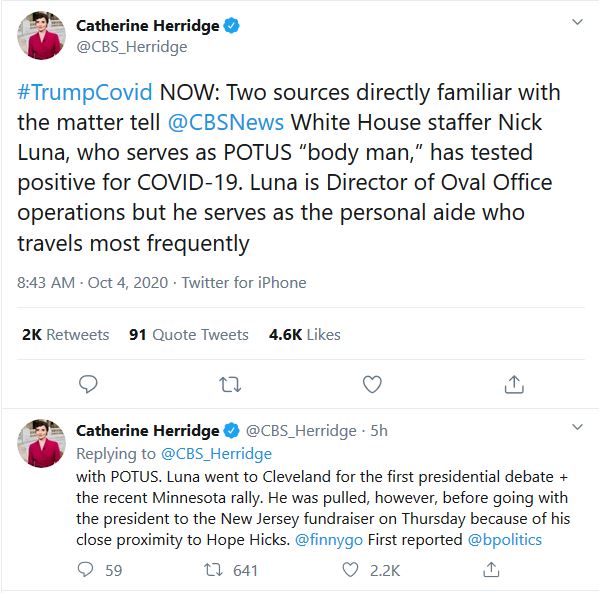Like the main tweet with heart icon
Screen dimensions: 599x593
click(x=372, y=384)
